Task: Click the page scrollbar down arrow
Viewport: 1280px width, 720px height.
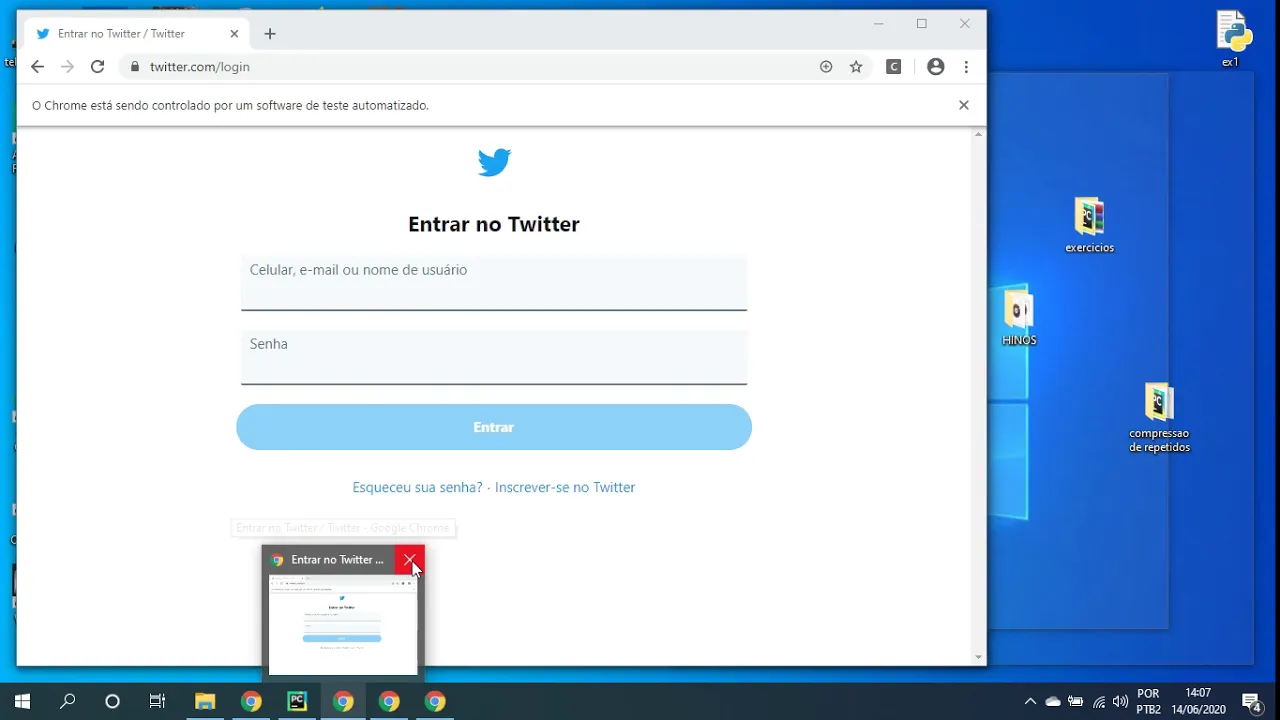Action: click(979, 658)
